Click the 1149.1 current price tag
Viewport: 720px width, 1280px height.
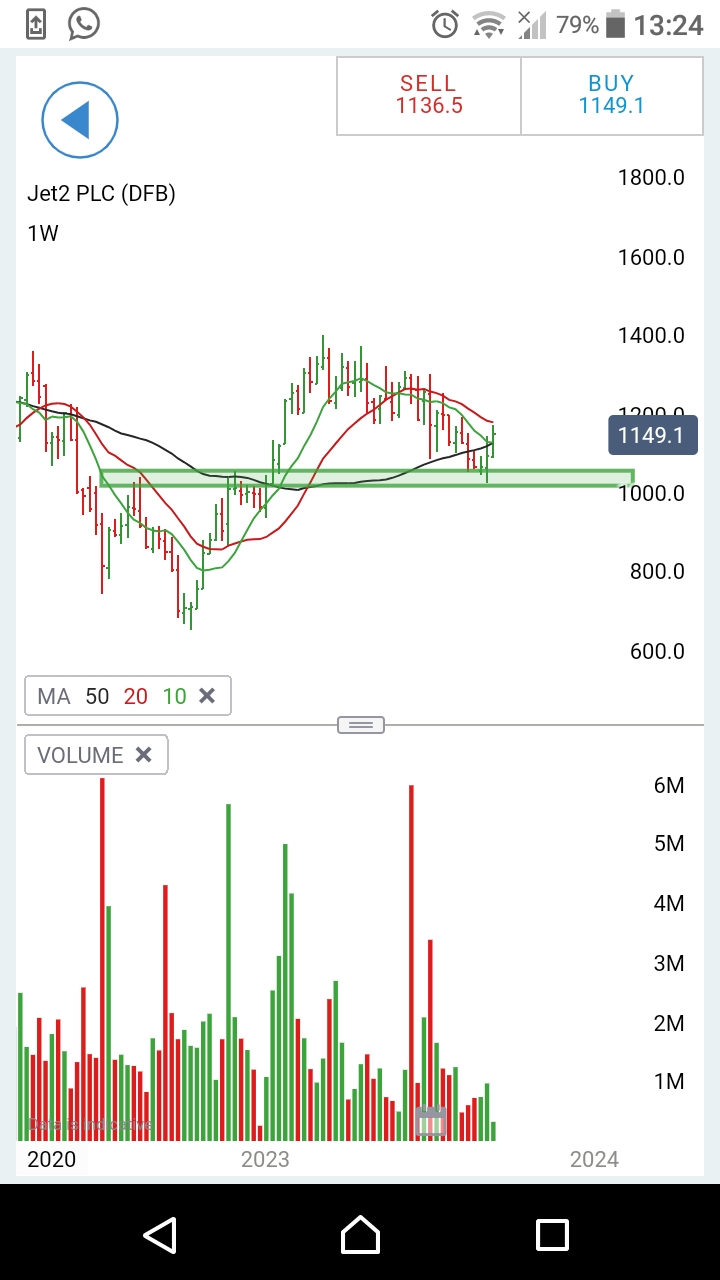click(652, 435)
